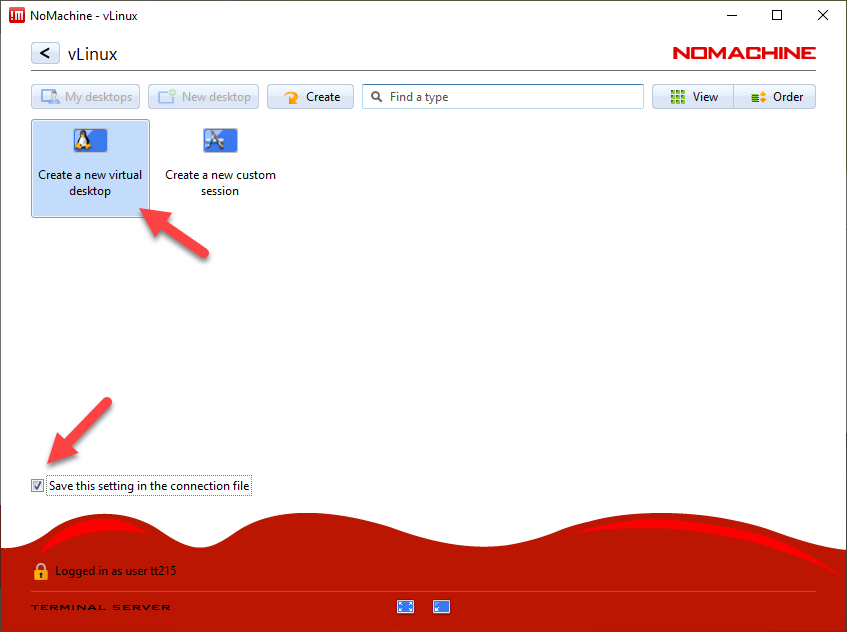Open My desktops list
Image resolution: width=847 pixels, height=632 pixels.
[85, 97]
